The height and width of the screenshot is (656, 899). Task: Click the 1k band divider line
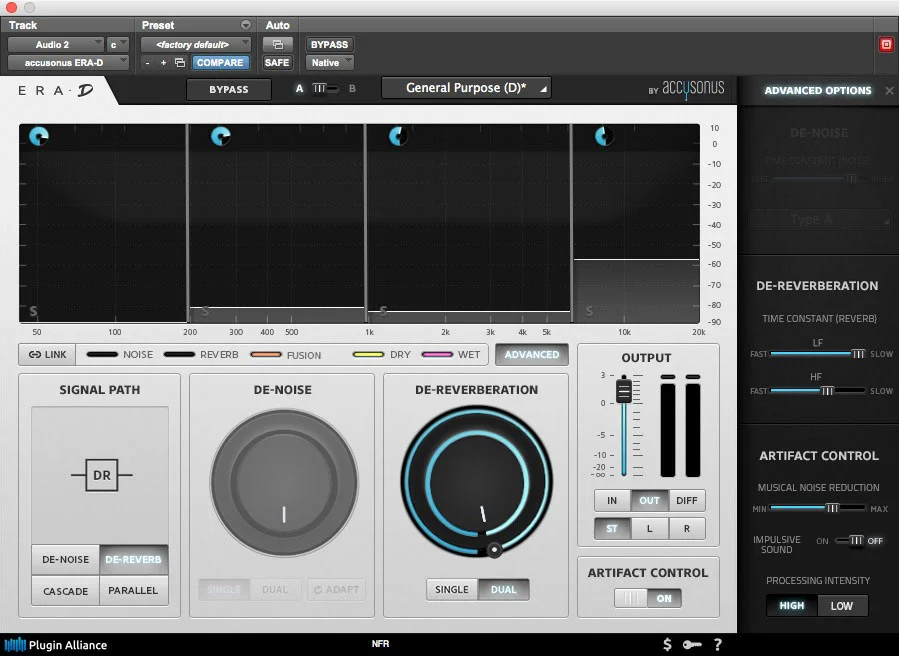[x=365, y=224]
